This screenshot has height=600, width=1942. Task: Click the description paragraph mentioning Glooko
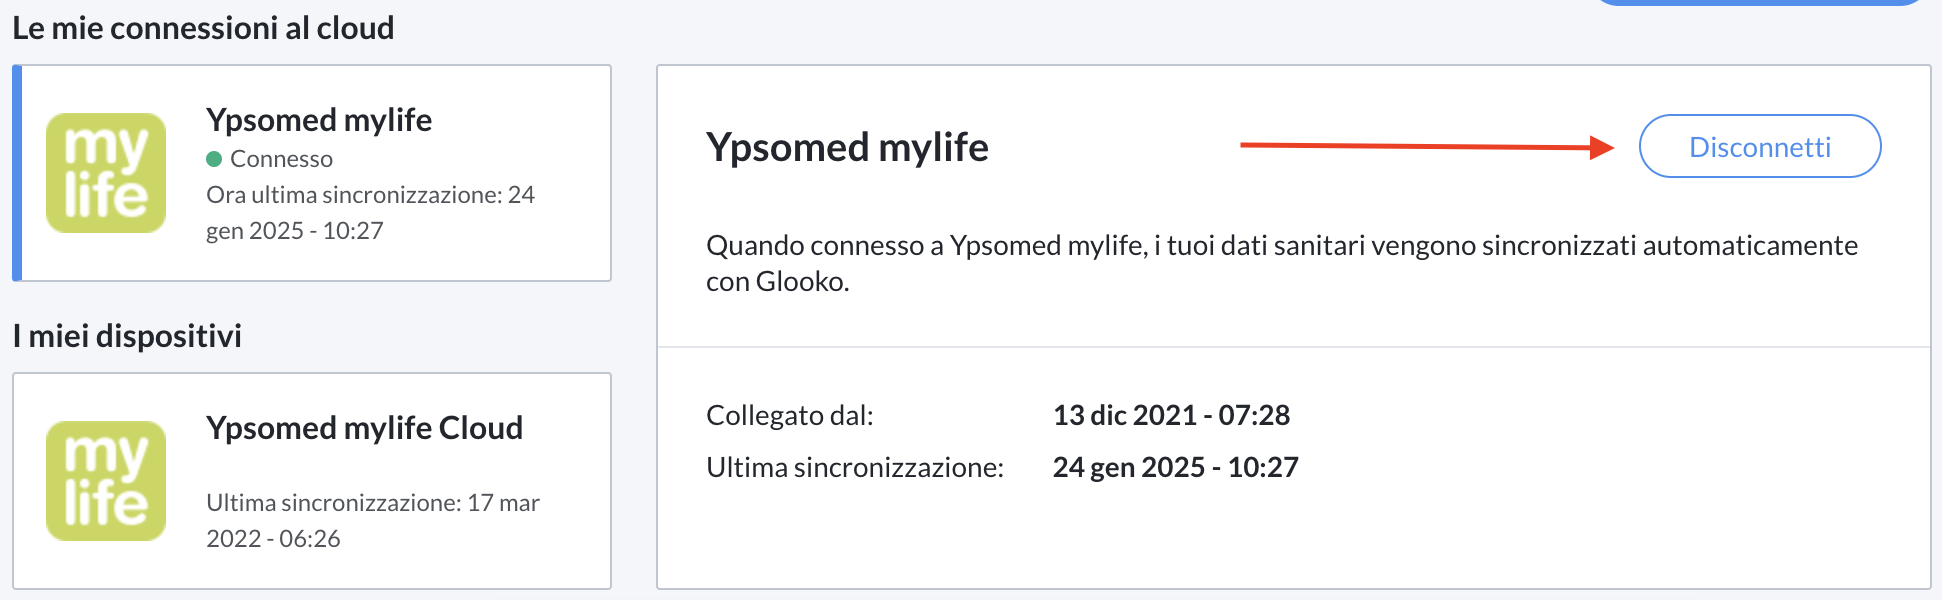pyautogui.click(x=1281, y=263)
